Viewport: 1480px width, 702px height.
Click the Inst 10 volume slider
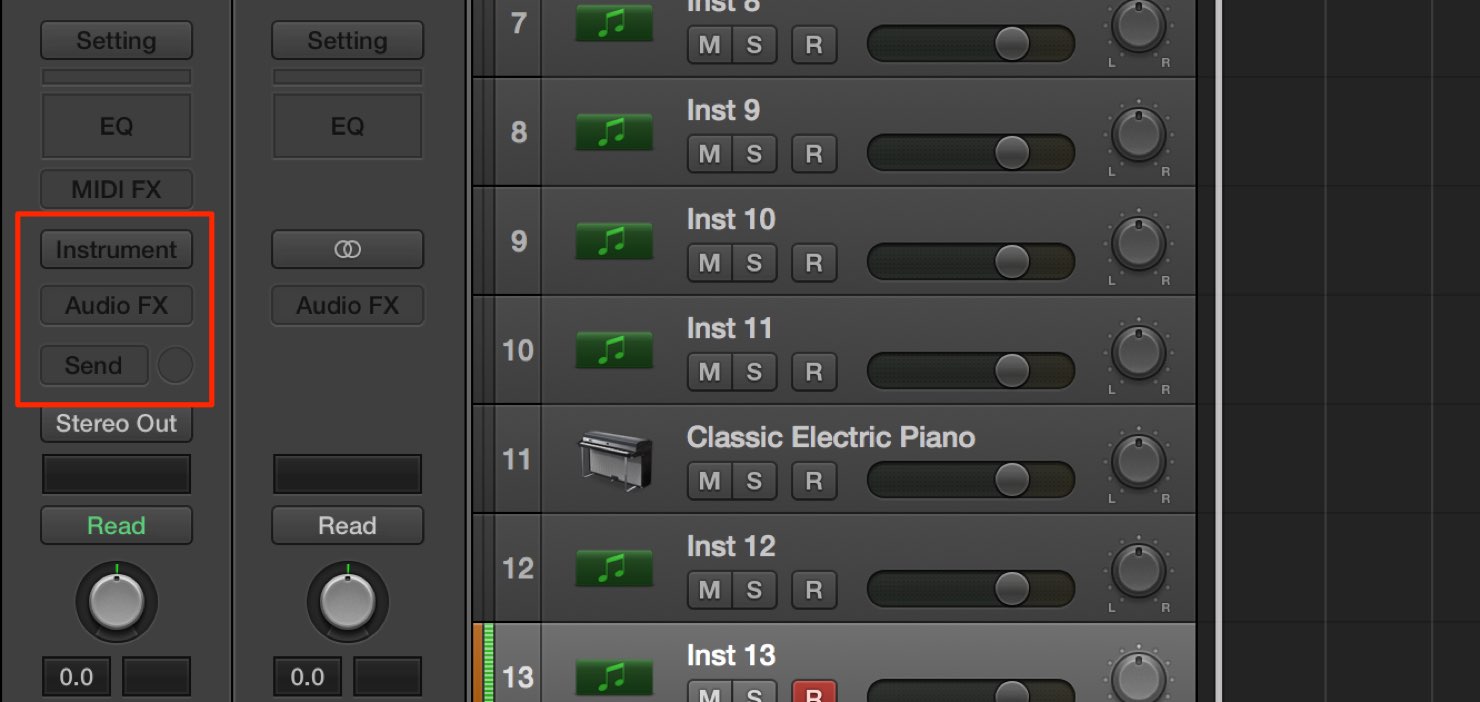point(971,262)
